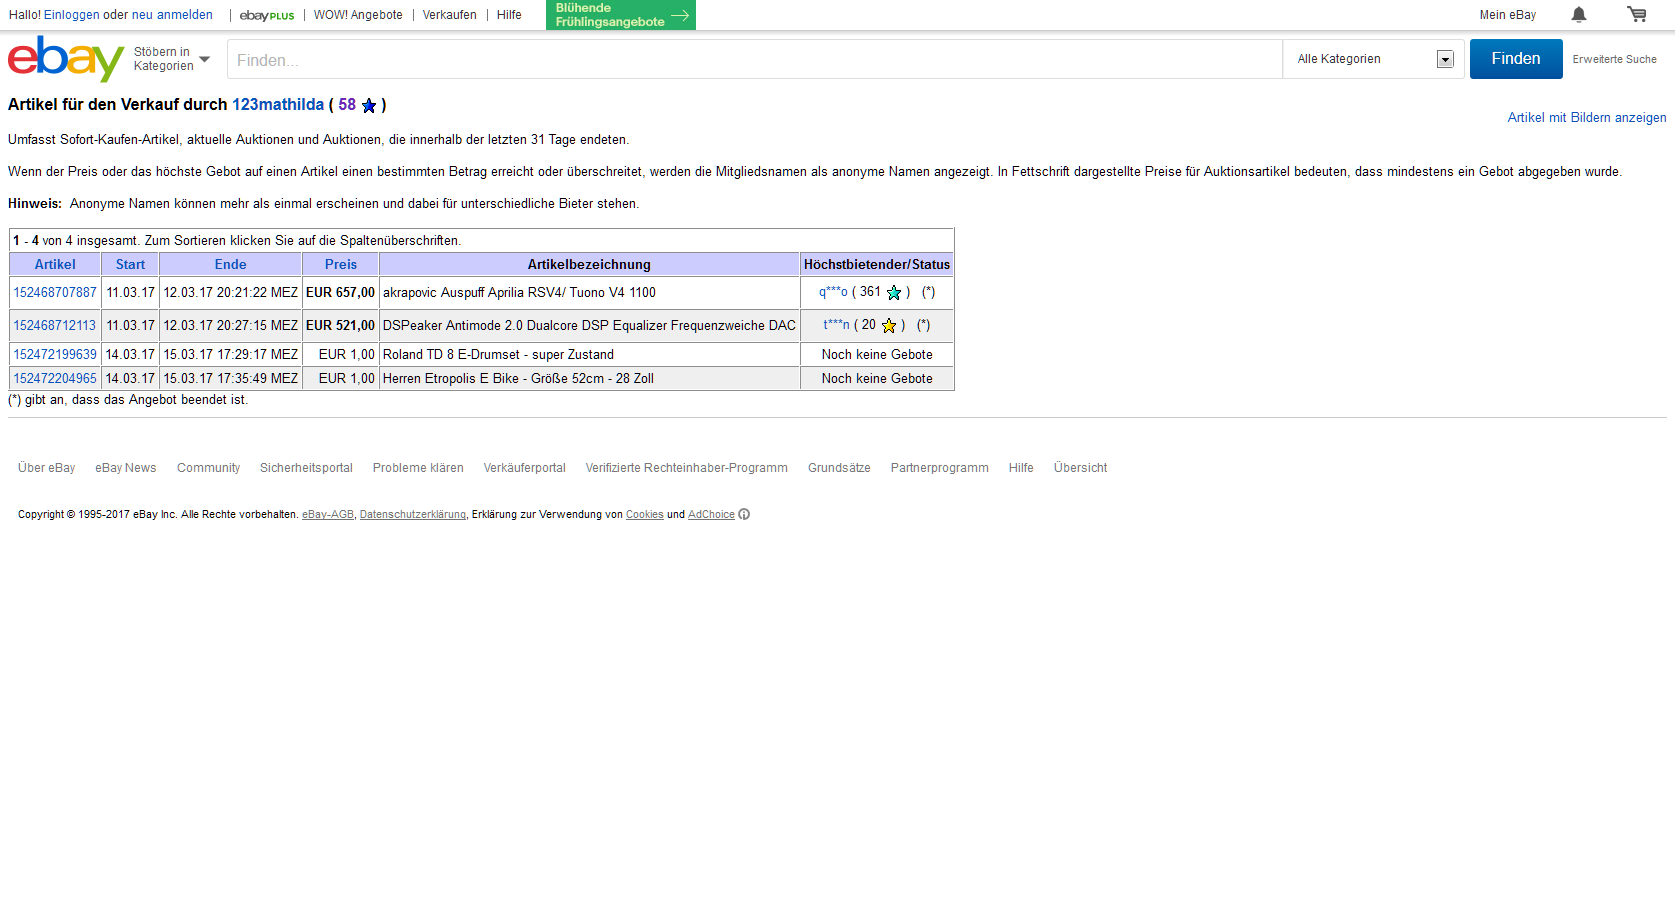
Task: Sort table by the Preis column header
Action: click(341, 265)
